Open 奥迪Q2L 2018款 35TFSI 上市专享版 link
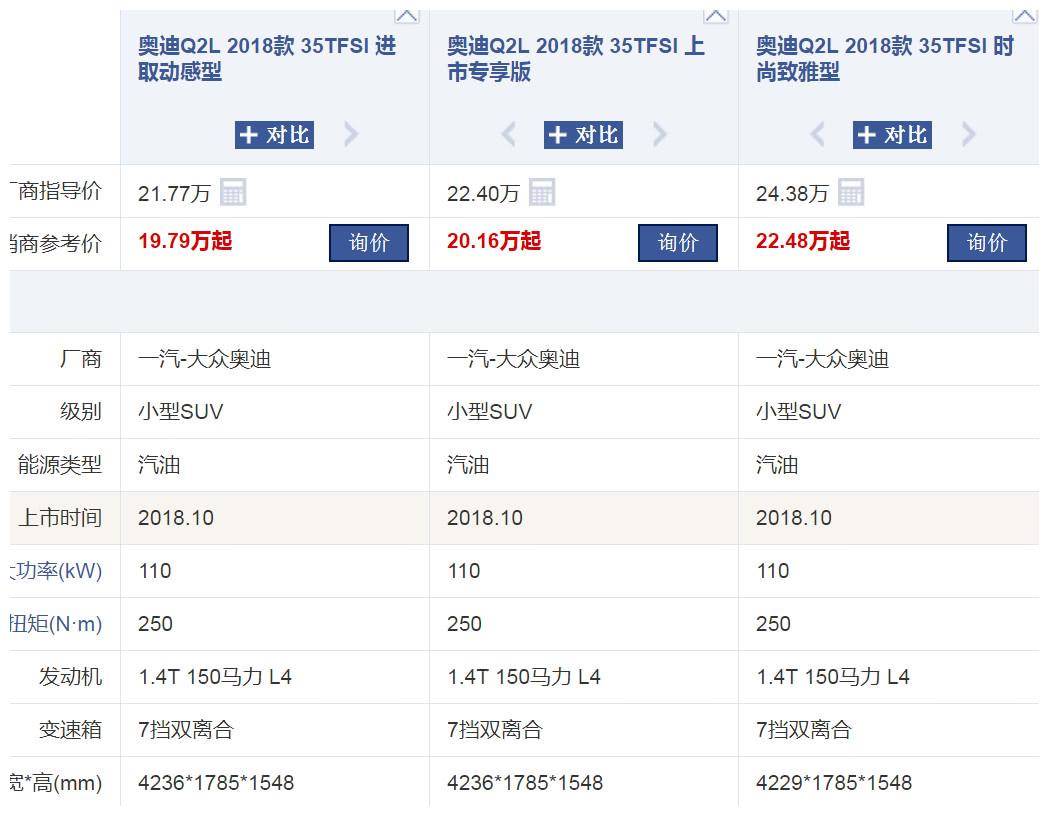 (576, 58)
